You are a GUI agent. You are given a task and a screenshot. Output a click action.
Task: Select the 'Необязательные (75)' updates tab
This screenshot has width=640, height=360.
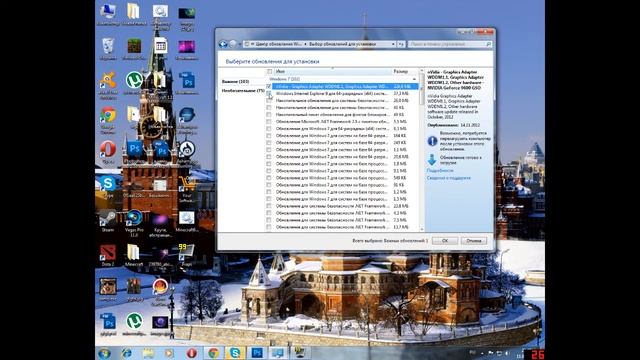(x=243, y=91)
